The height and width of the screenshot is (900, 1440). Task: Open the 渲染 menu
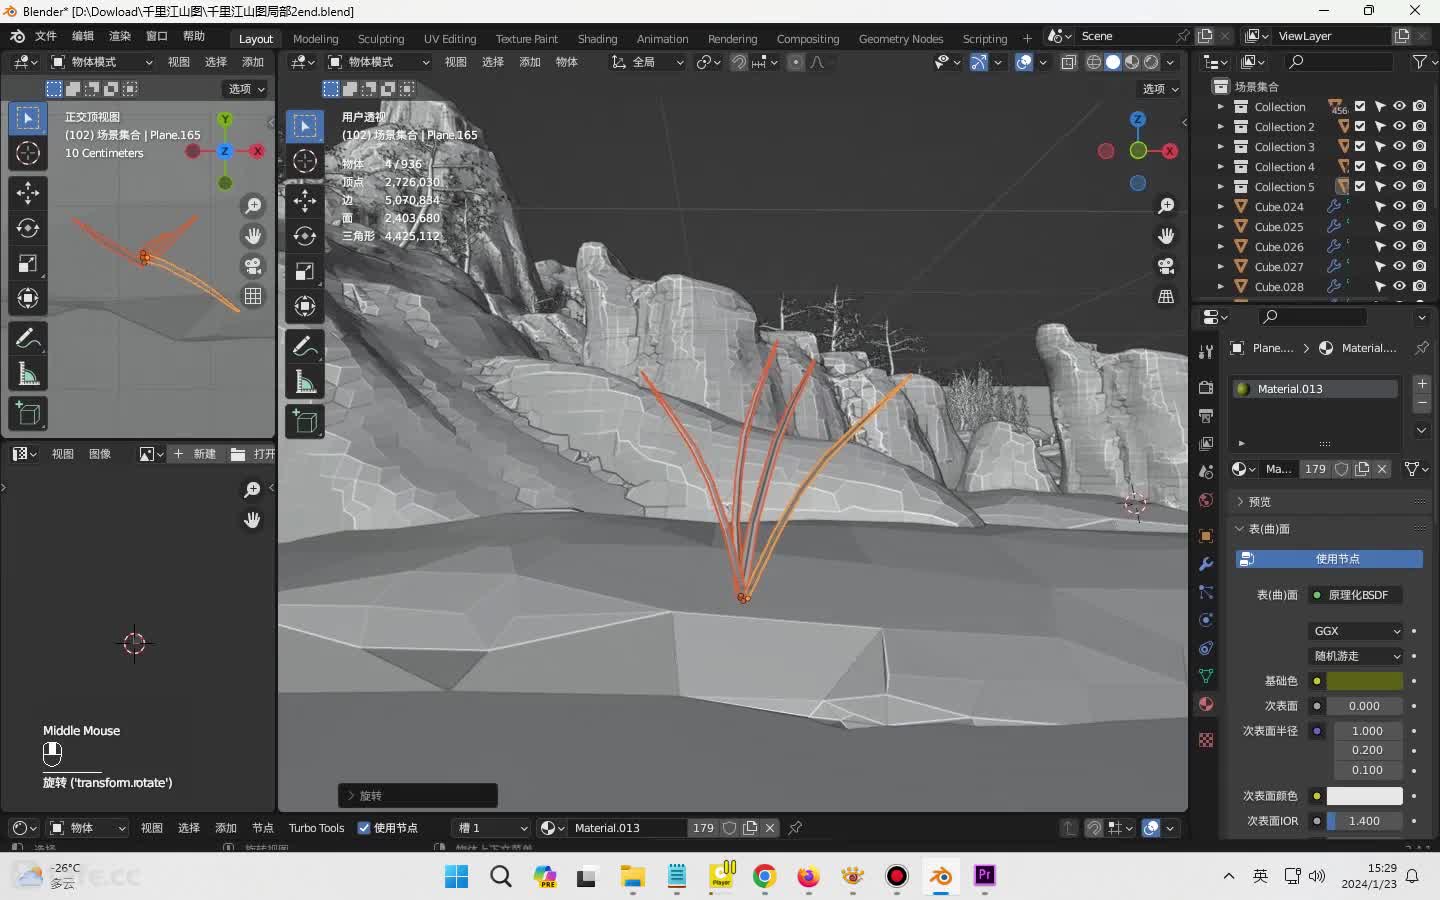point(120,36)
